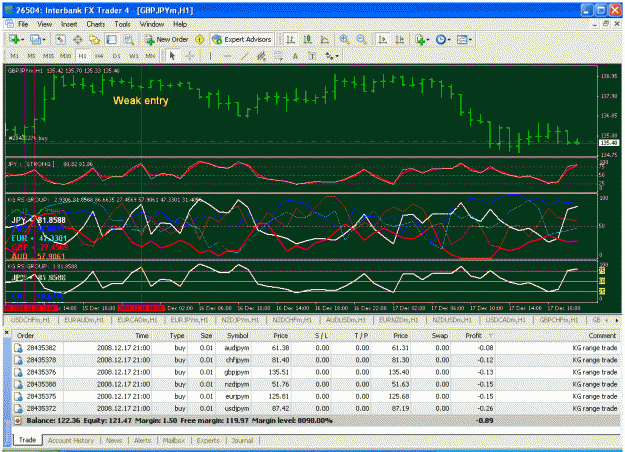This screenshot has width=625, height=452.
Task: Close the Terminal panel with X
Action: point(6,331)
